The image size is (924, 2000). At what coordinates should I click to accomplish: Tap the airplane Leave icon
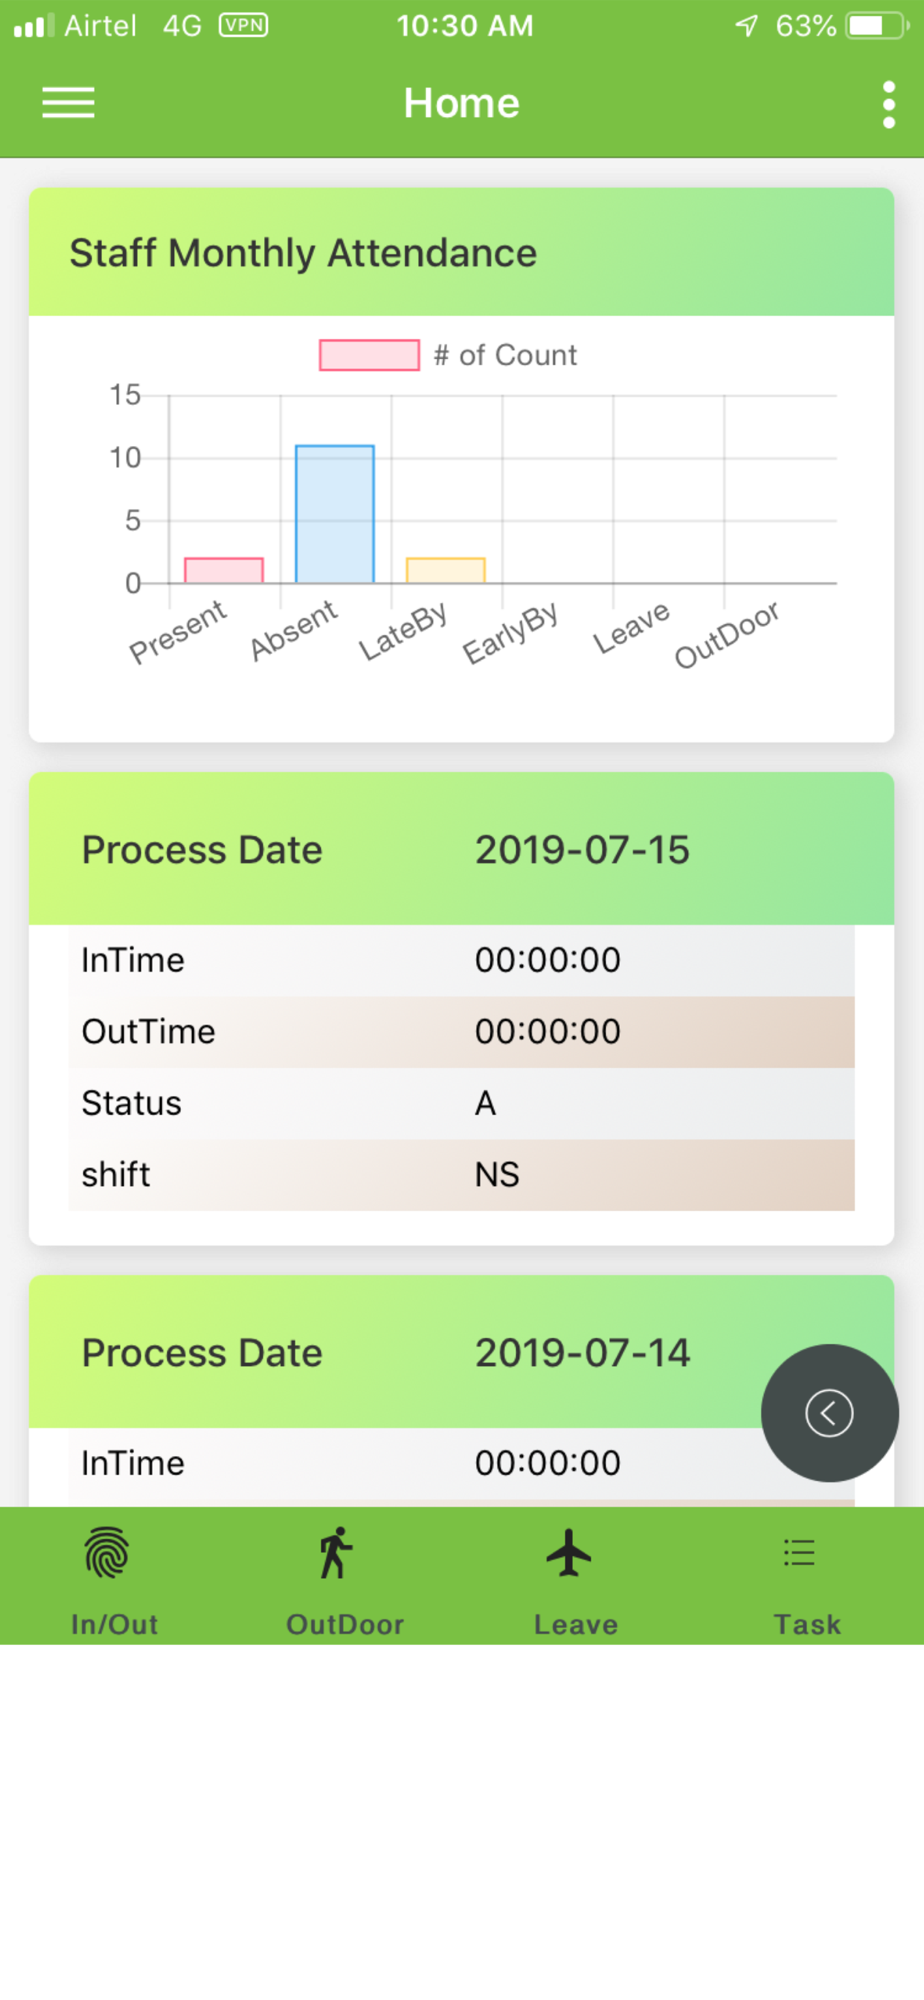point(569,1552)
